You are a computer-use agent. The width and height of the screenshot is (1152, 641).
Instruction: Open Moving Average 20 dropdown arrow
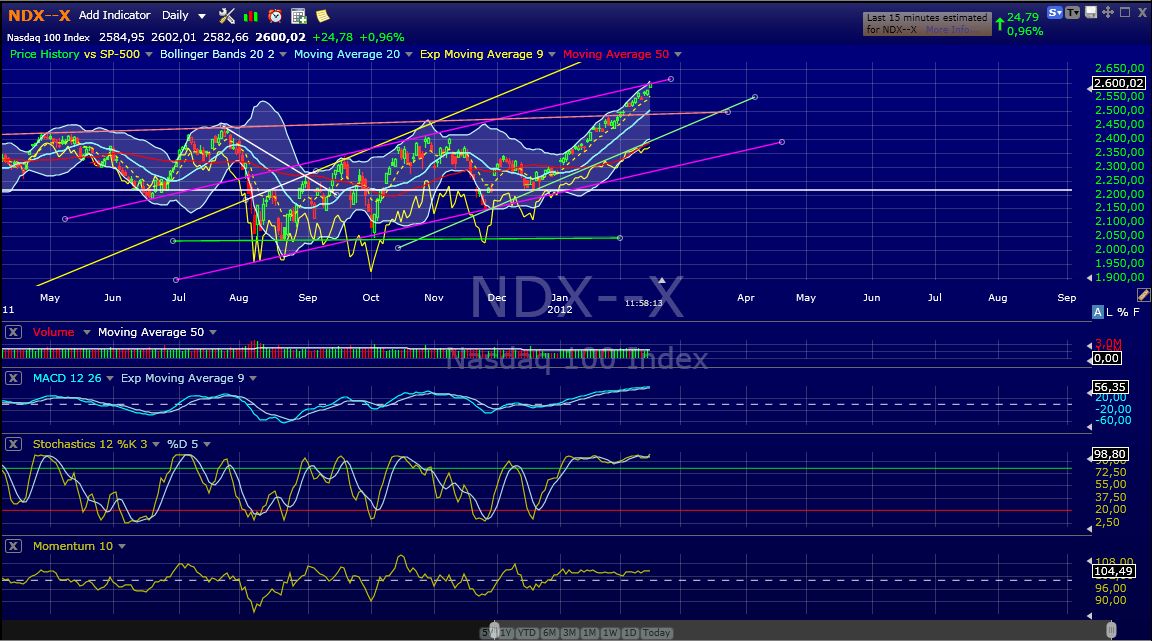coord(409,54)
